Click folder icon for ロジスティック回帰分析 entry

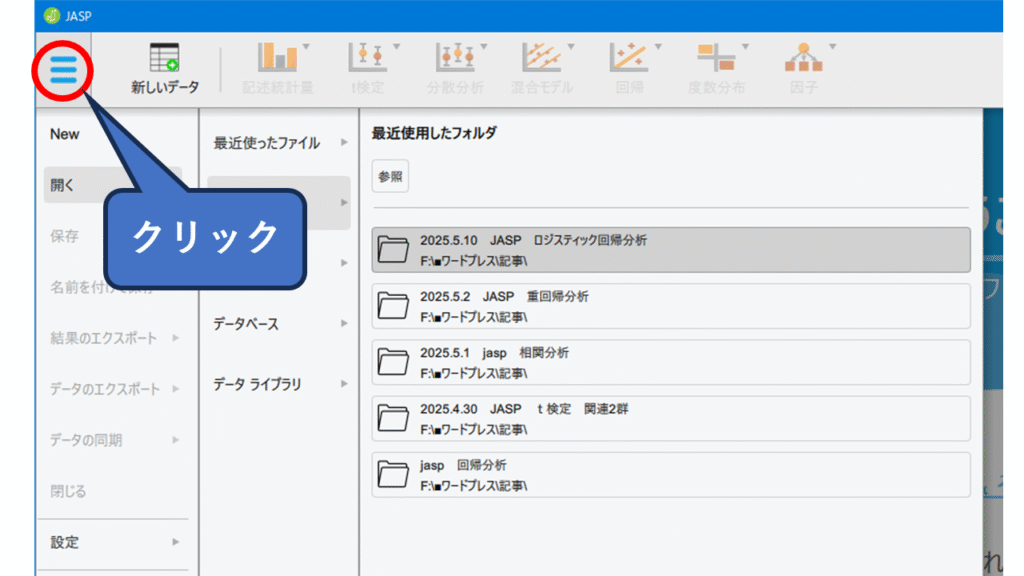point(393,249)
